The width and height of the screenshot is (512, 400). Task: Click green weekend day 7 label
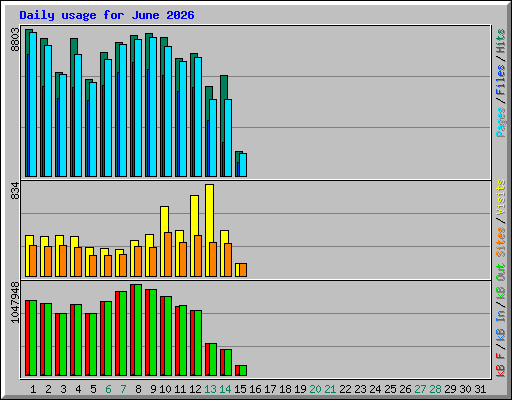point(123,389)
